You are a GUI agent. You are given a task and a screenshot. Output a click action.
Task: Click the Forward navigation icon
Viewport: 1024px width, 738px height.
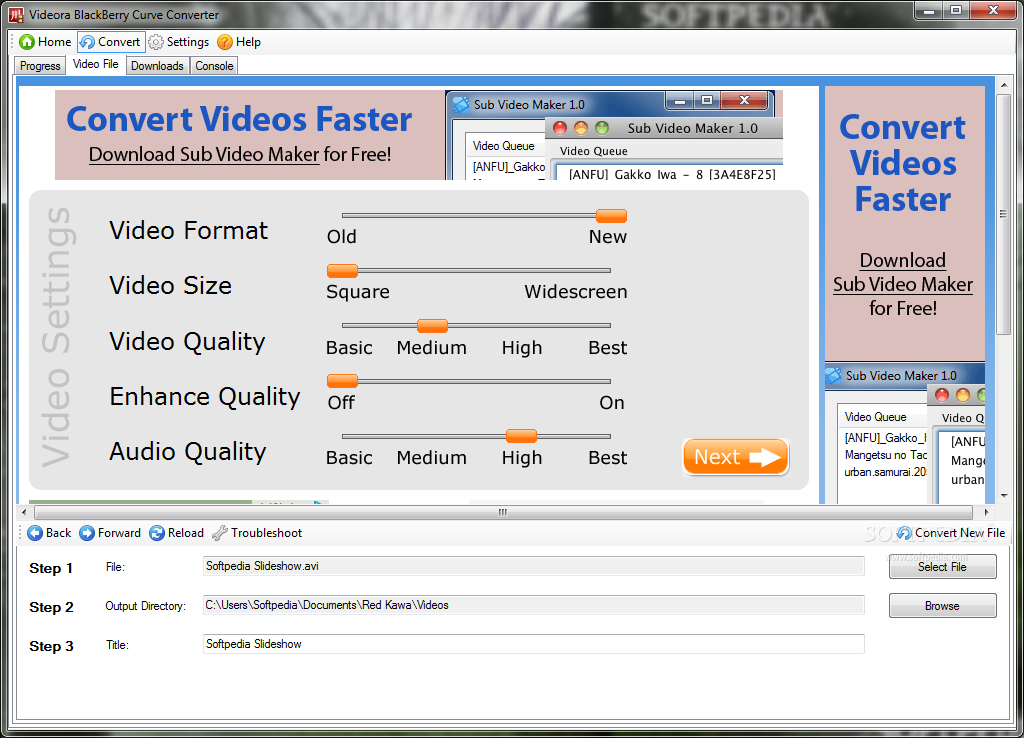tap(87, 533)
